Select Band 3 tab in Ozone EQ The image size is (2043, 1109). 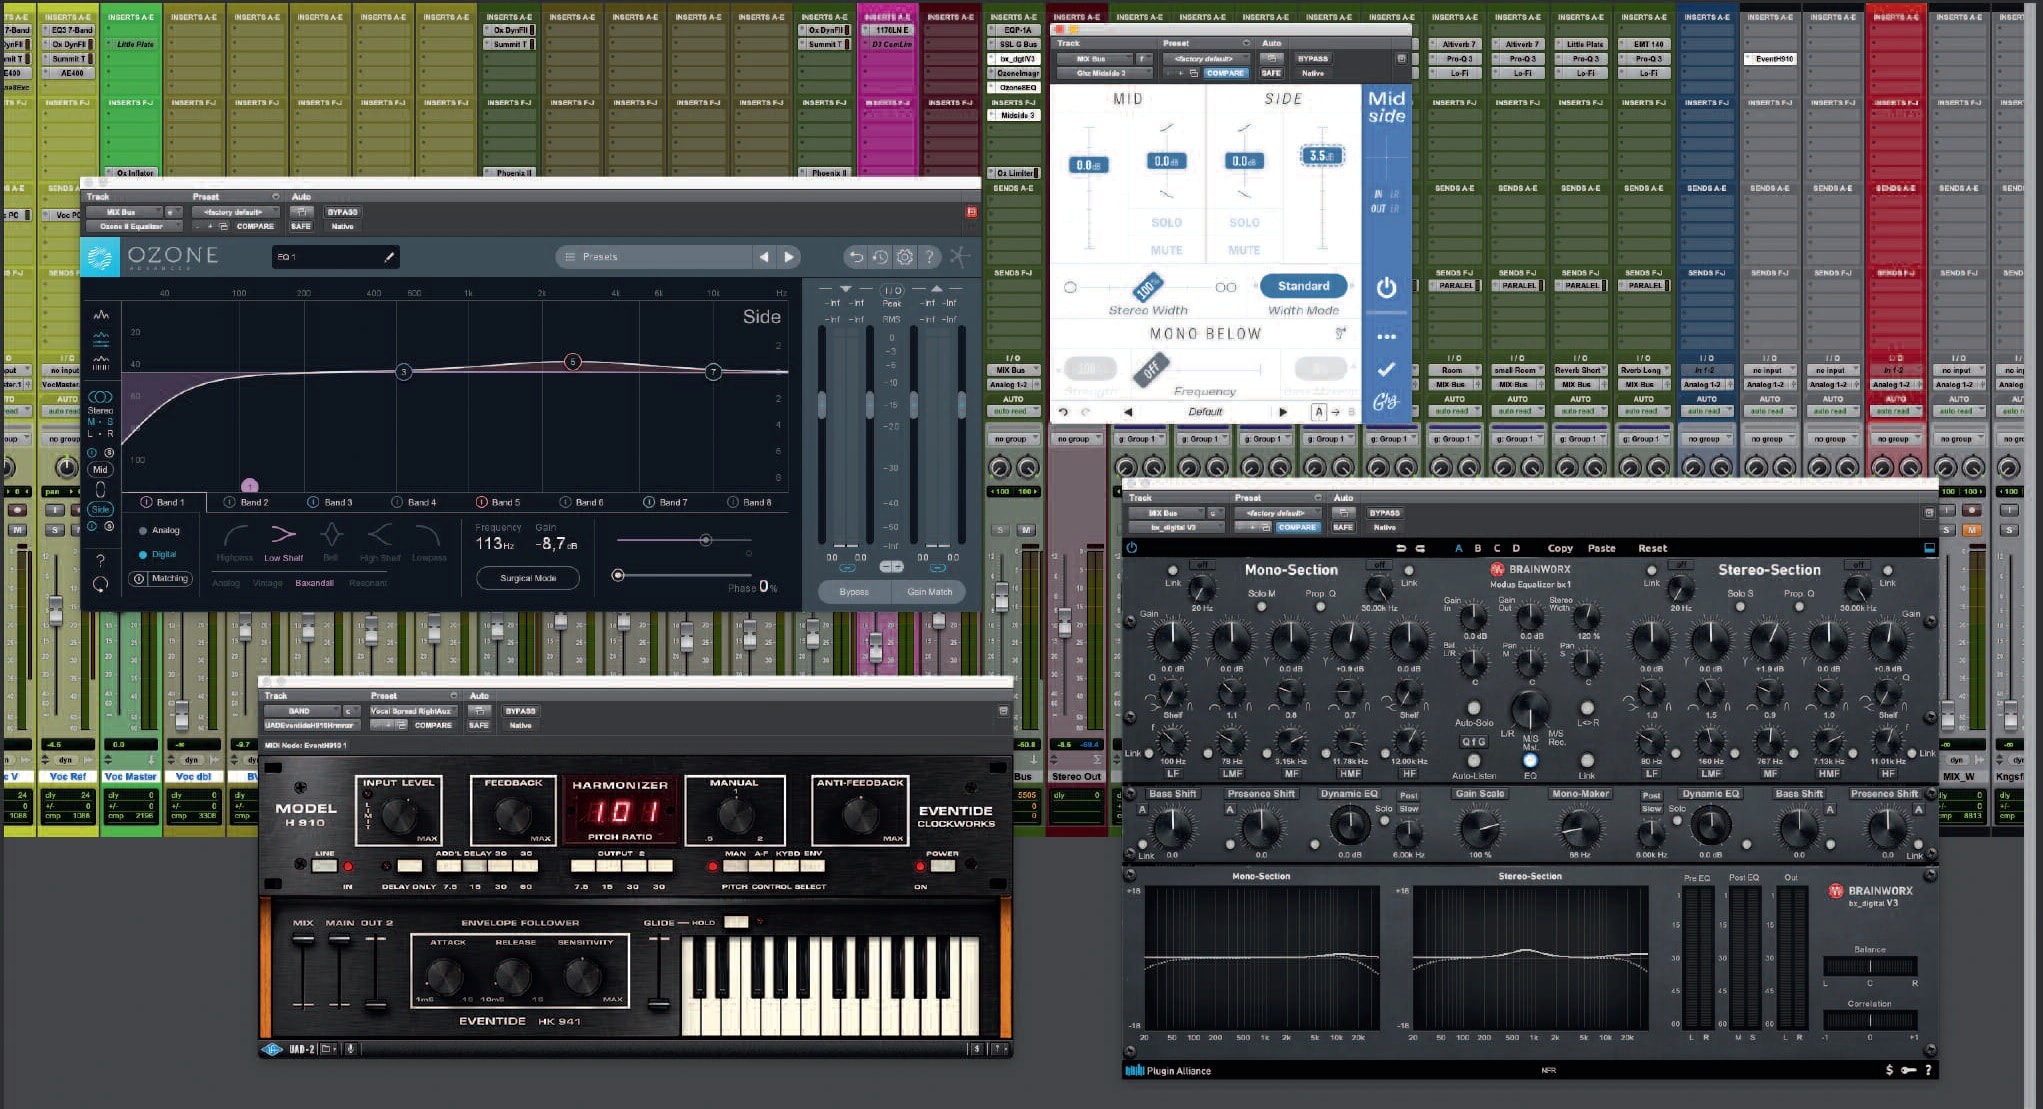(329, 502)
